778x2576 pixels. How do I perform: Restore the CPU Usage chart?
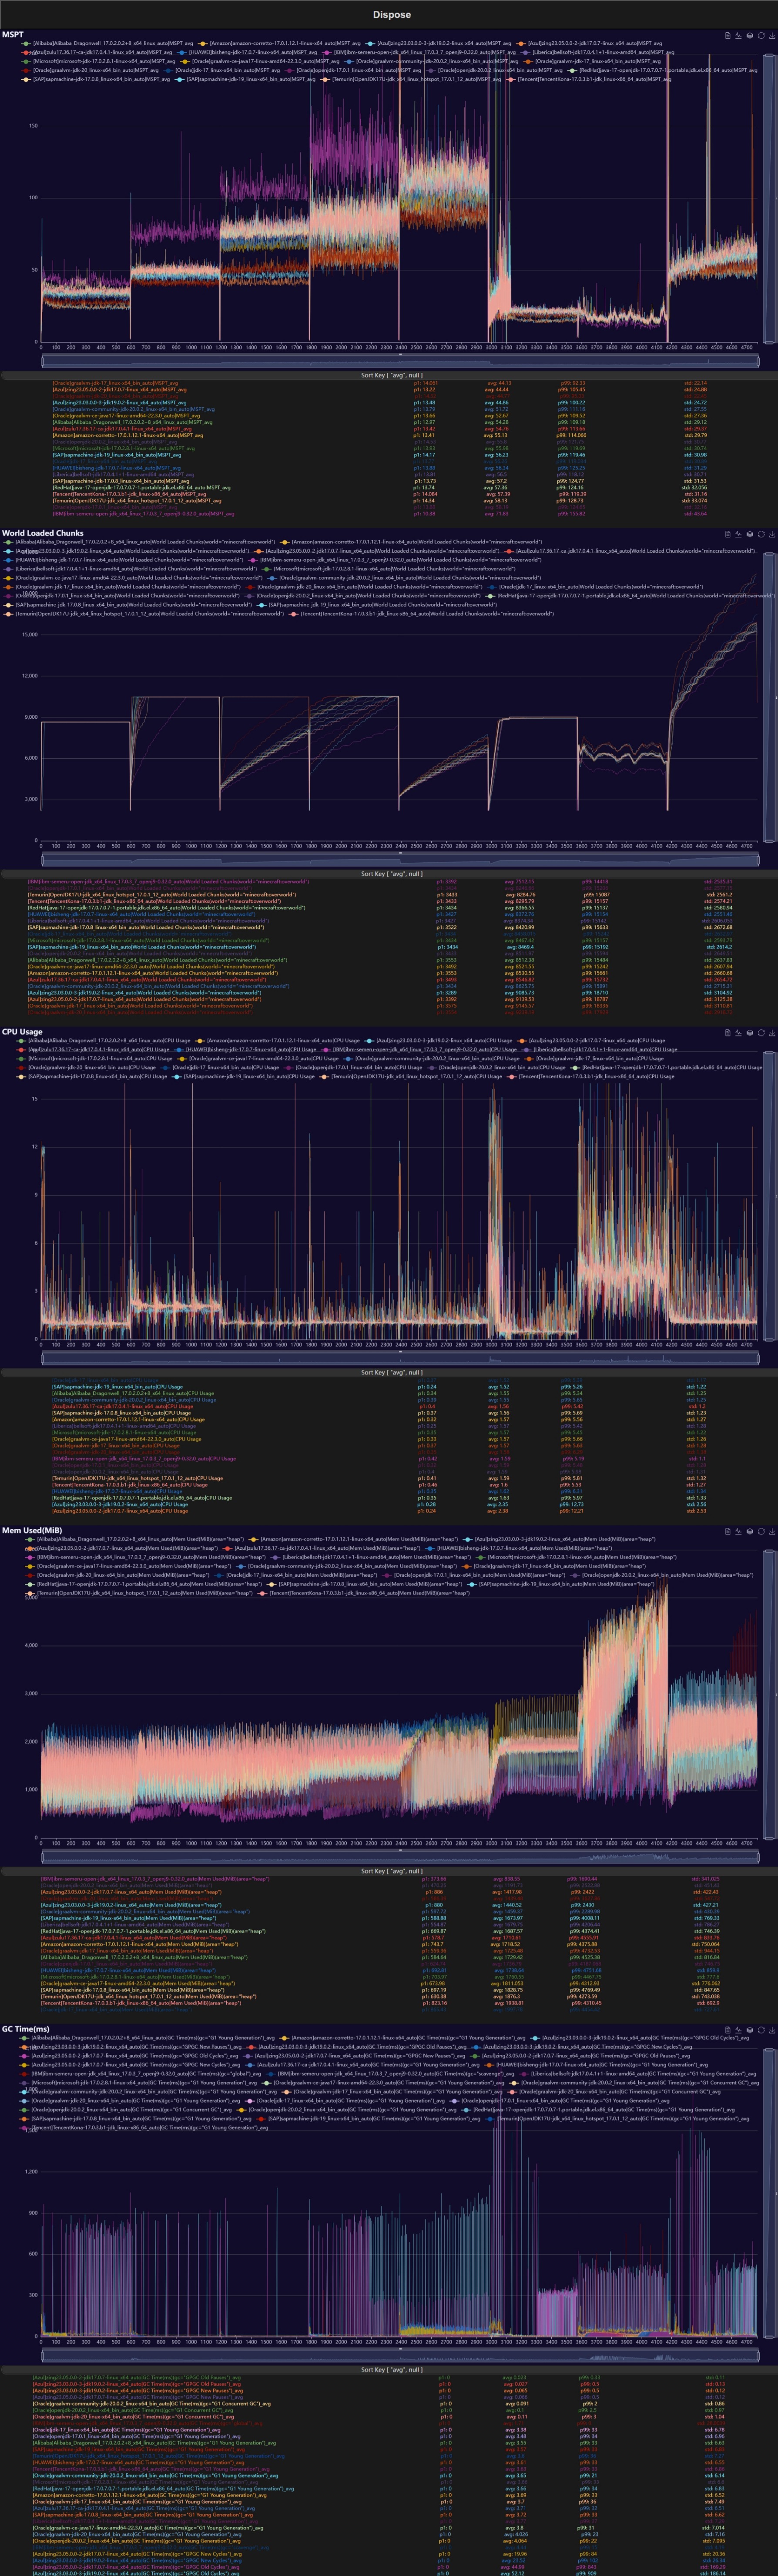(761, 1032)
